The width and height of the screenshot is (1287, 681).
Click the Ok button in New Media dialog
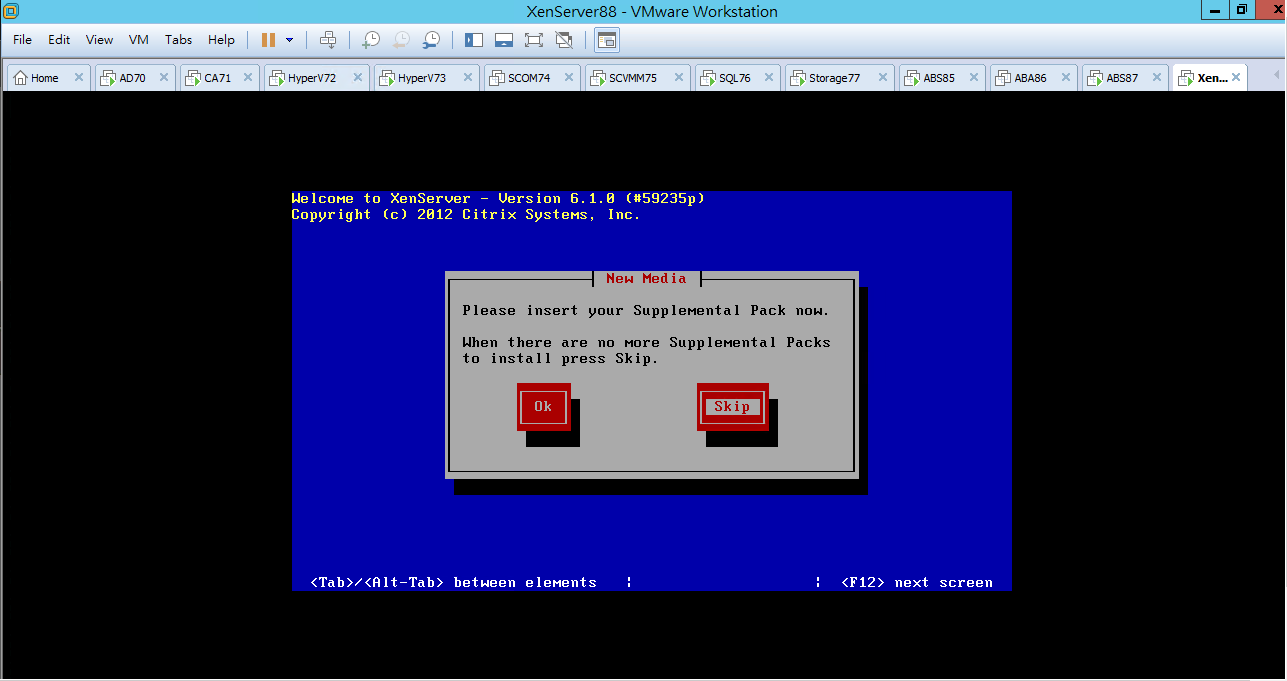pos(543,407)
